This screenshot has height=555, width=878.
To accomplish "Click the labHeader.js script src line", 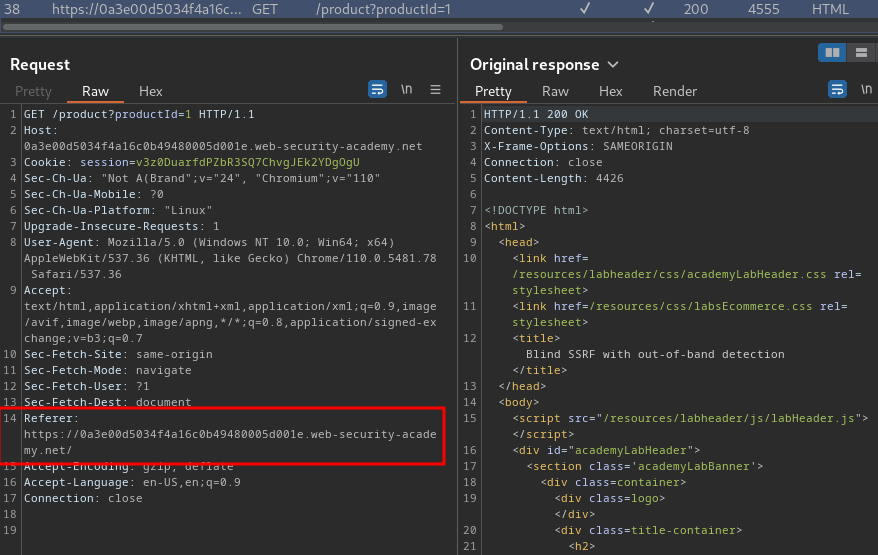I will pos(690,418).
